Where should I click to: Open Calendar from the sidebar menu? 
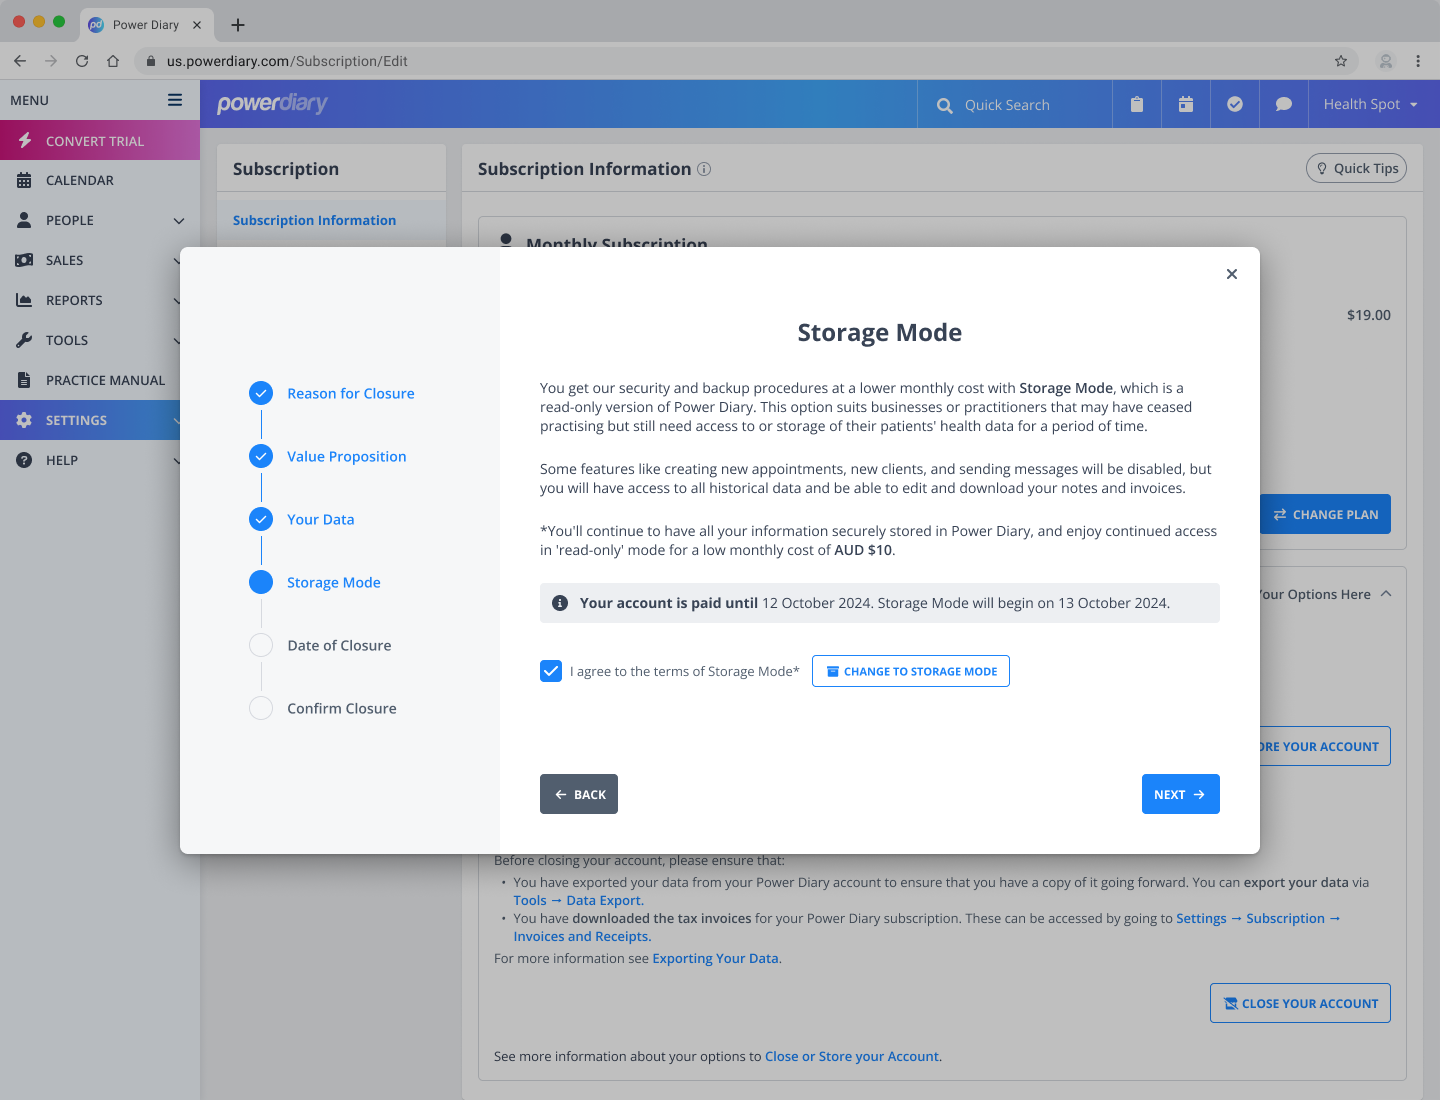tap(80, 180)
